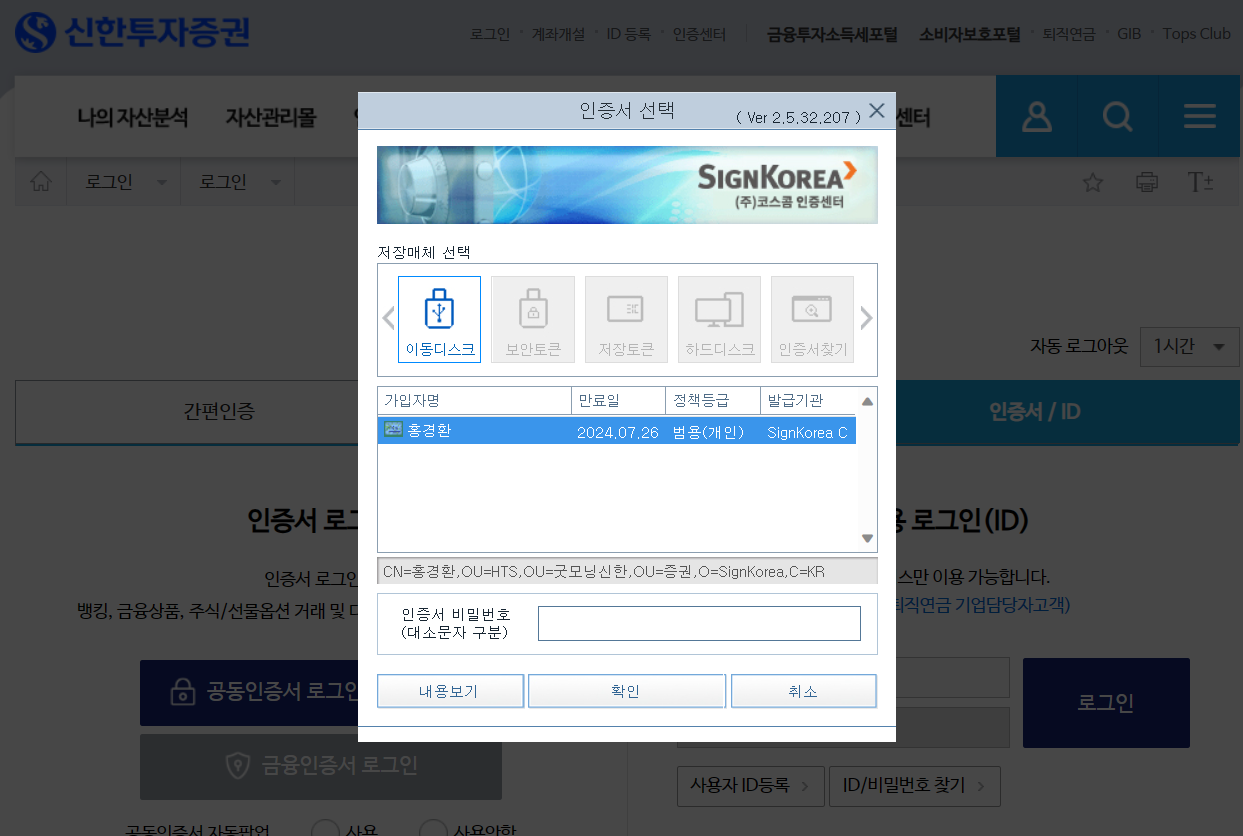The height and width of the screenshot is (836, 1243).
Task: Click the 금융인증서 로그인 button
Action: (321, 766)
